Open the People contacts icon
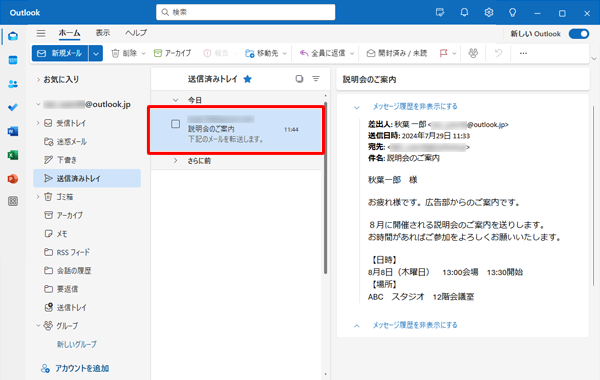Screen dimensions: 600x380 13,84
